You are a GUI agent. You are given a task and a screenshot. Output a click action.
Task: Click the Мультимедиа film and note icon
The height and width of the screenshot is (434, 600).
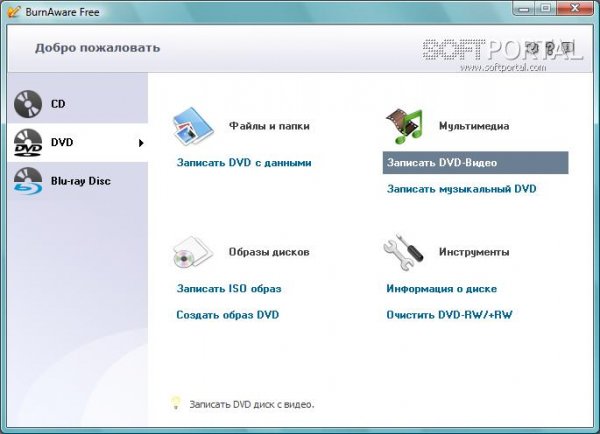pos(405,126)
